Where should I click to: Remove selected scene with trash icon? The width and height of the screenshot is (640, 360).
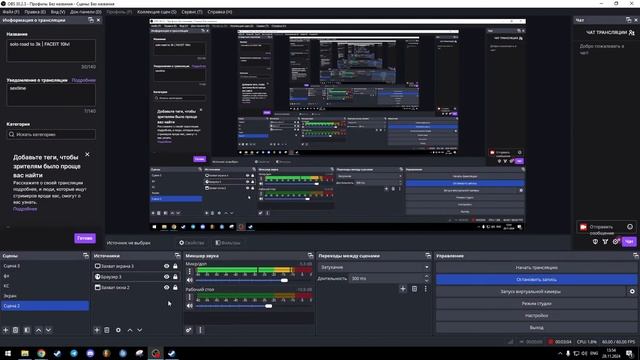(x=16, y=330)
